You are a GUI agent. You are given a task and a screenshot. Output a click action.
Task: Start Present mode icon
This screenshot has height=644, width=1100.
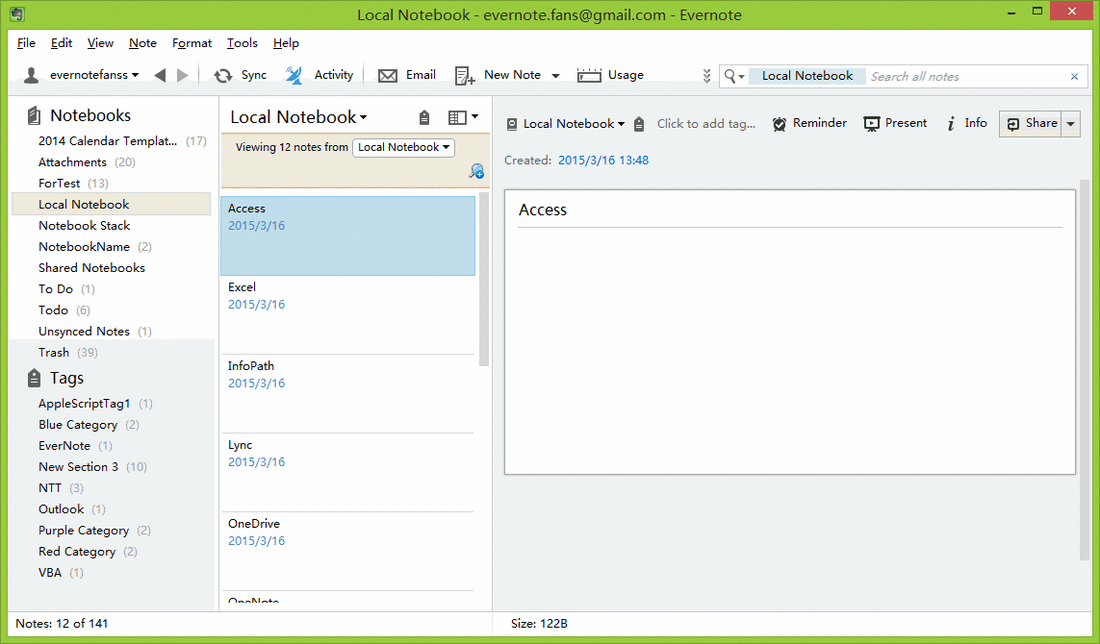click(x=871, y=124)
